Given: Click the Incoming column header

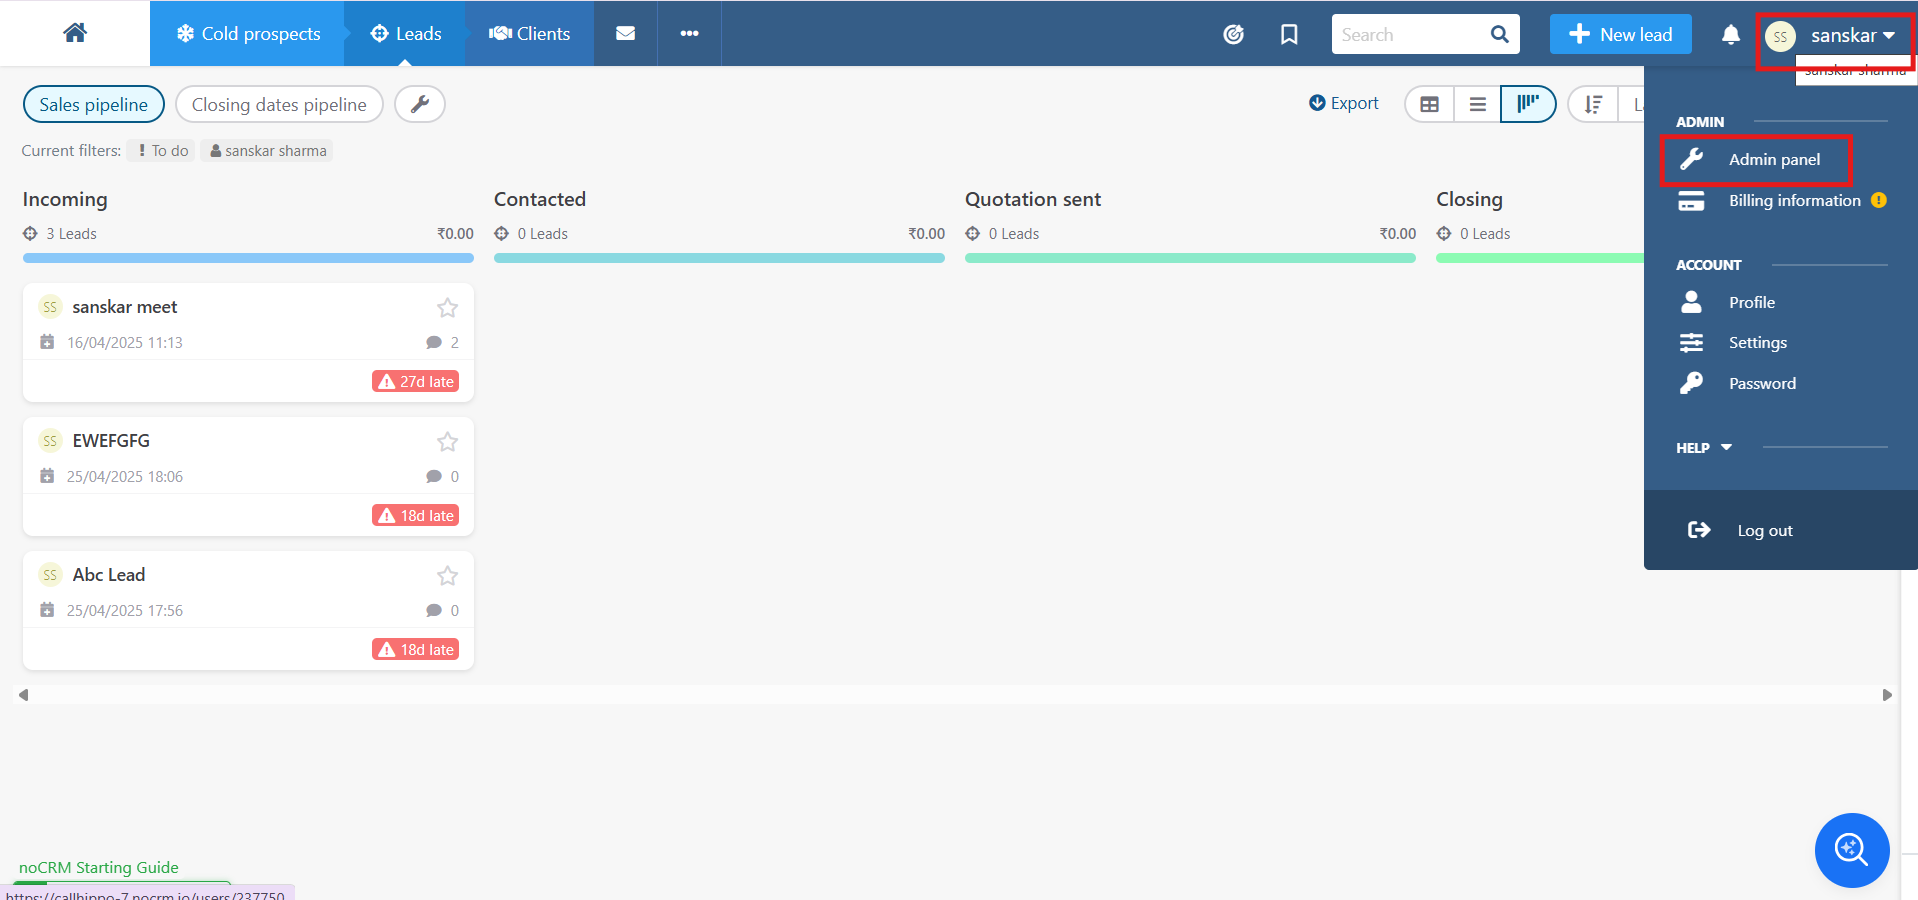Looking at the screenshot, I should (65, 199).
